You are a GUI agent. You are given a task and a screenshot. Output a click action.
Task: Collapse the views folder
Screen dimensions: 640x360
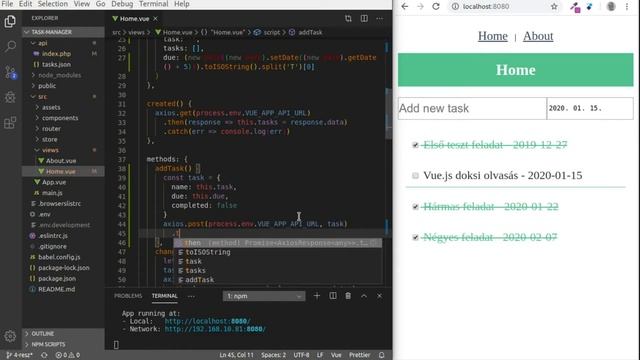(x=63, y=150)
